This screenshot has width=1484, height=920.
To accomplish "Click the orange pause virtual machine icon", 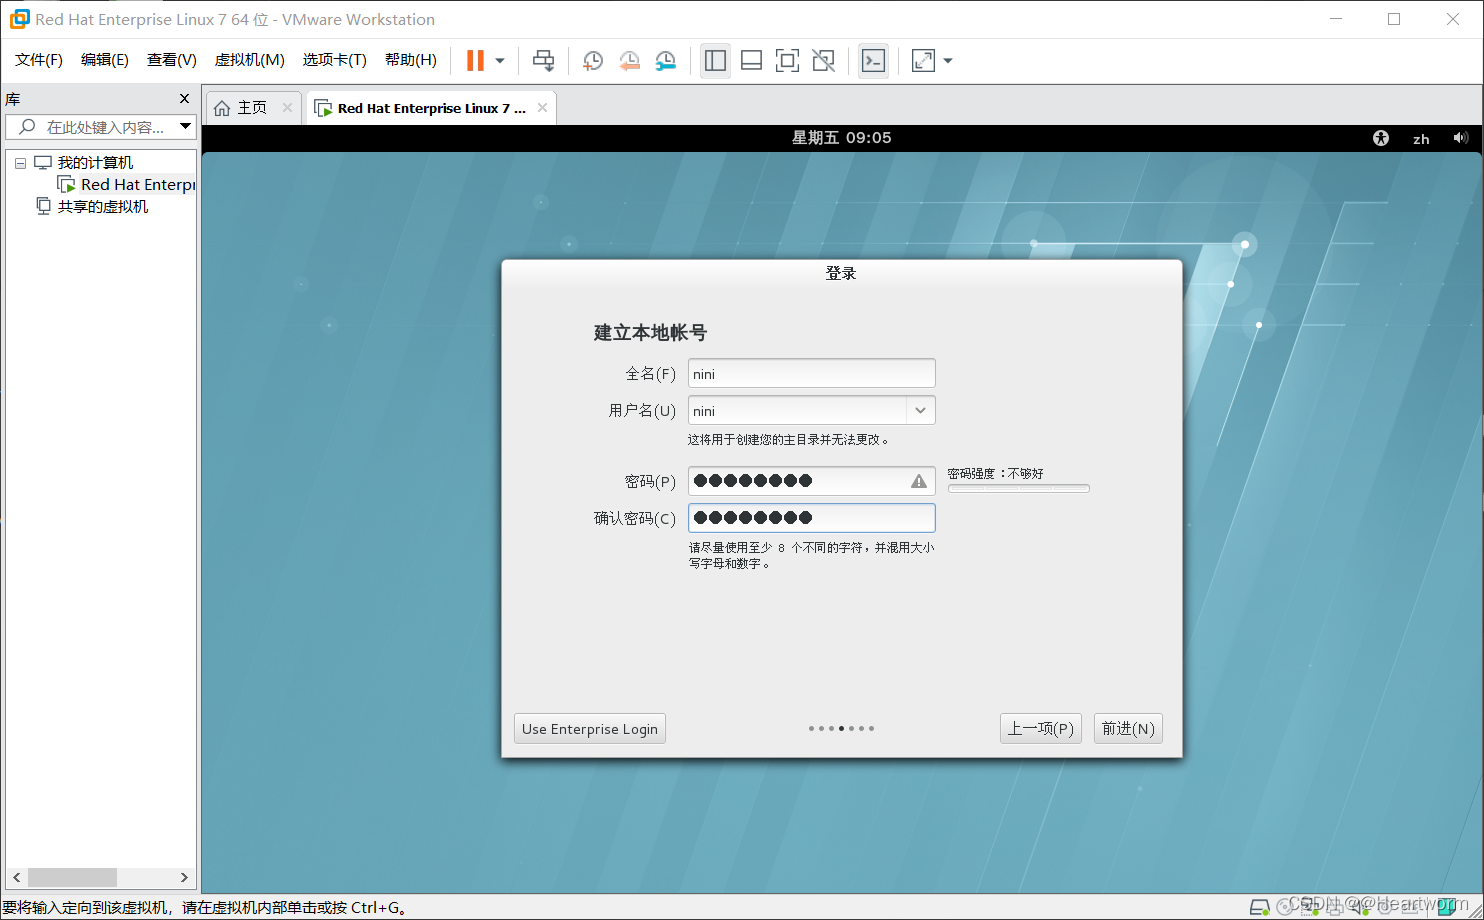I will click(475, 61).
